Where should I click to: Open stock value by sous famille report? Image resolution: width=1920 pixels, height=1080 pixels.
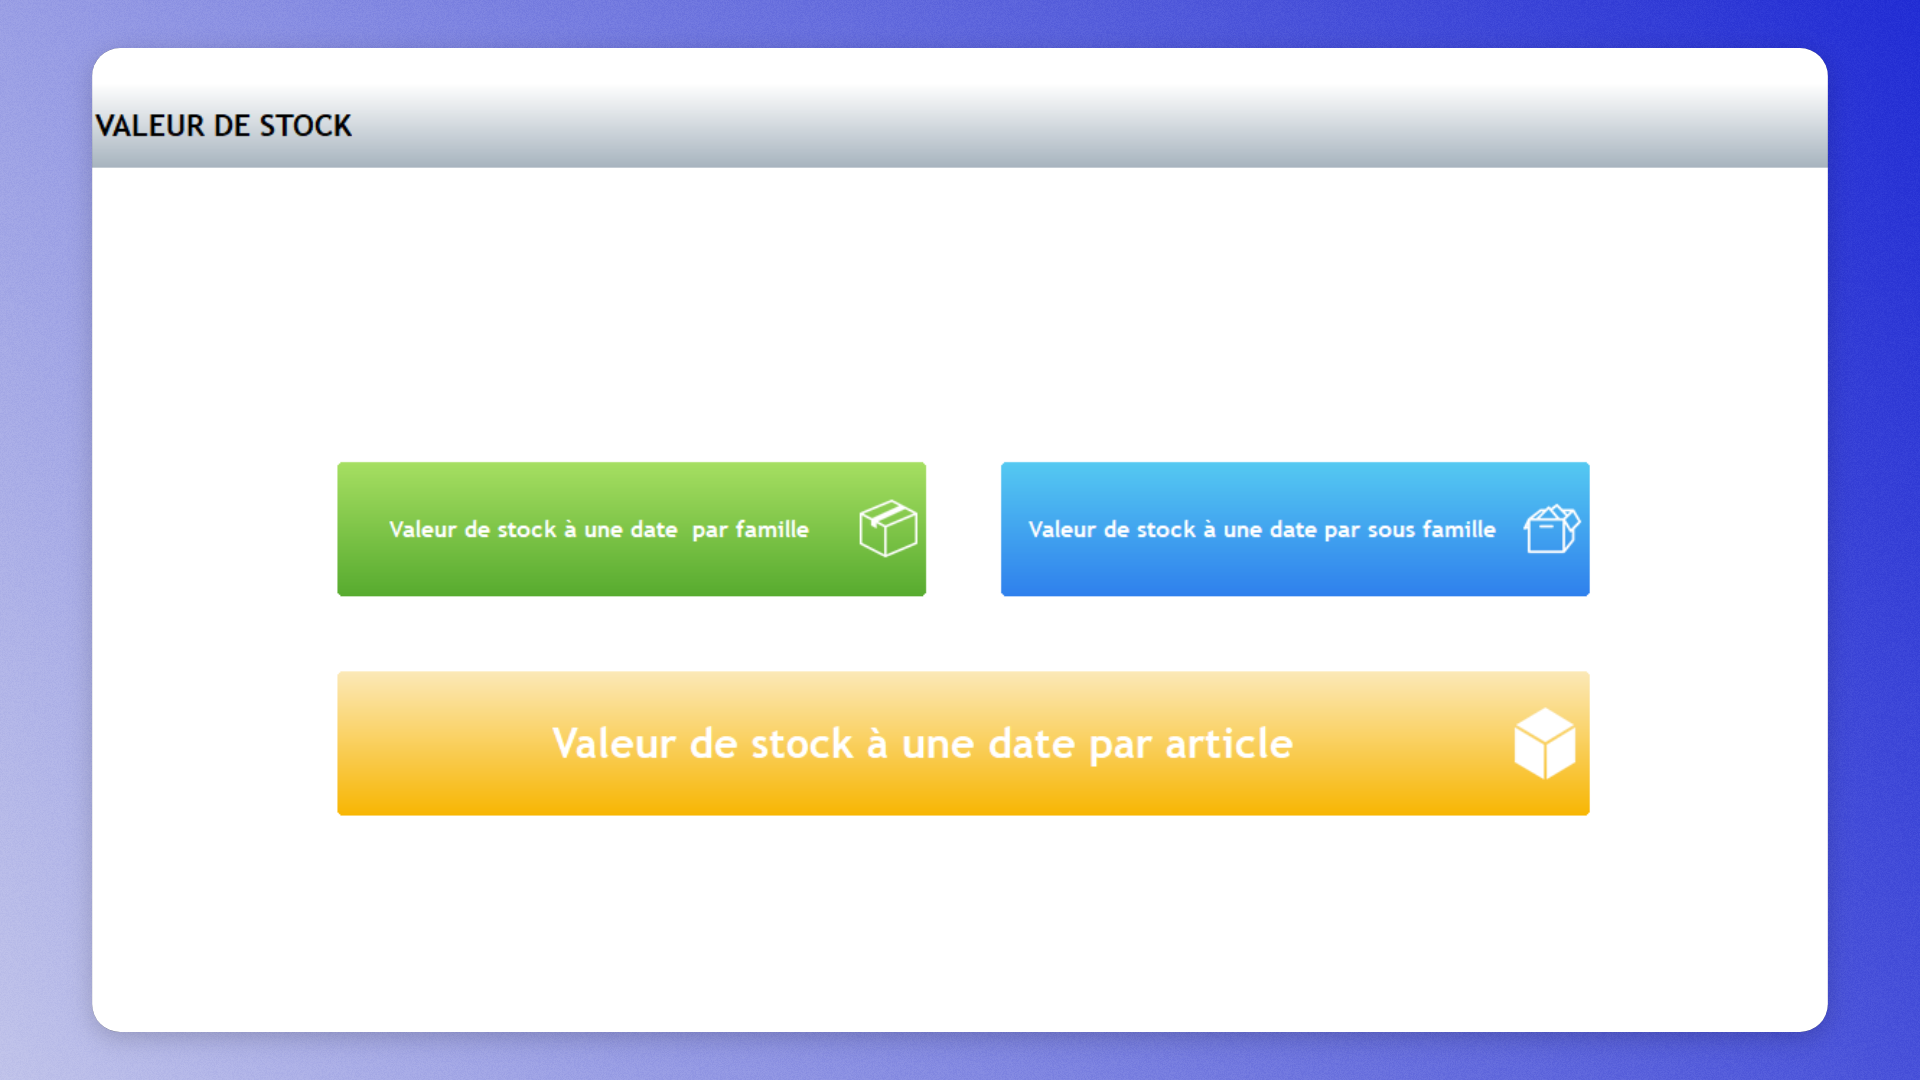point(1295,529)
